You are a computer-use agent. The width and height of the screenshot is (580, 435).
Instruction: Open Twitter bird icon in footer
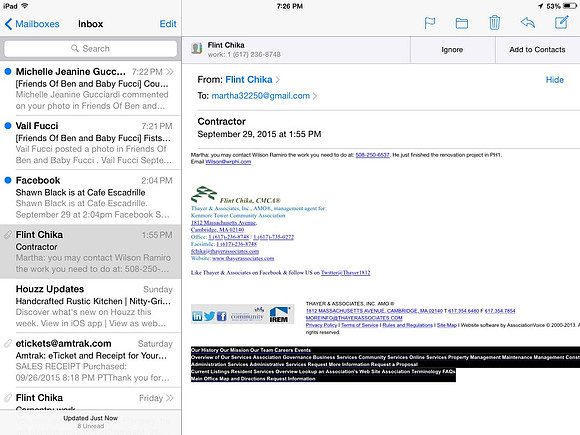point(209,316)
